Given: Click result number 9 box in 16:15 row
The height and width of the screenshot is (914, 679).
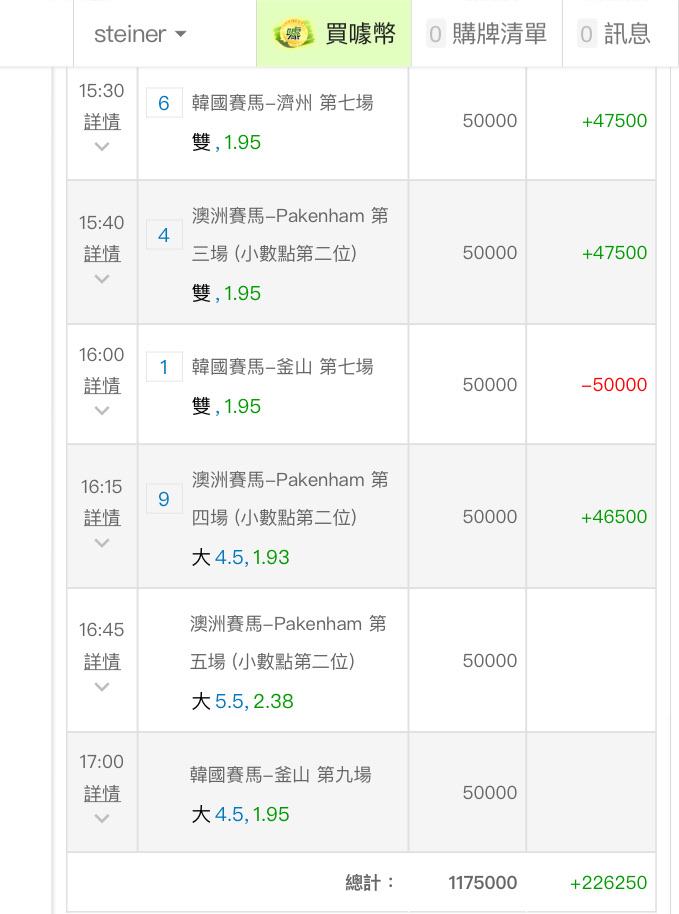Looking at the screenshot, I should pyautogui.click(x=164, y=498).
